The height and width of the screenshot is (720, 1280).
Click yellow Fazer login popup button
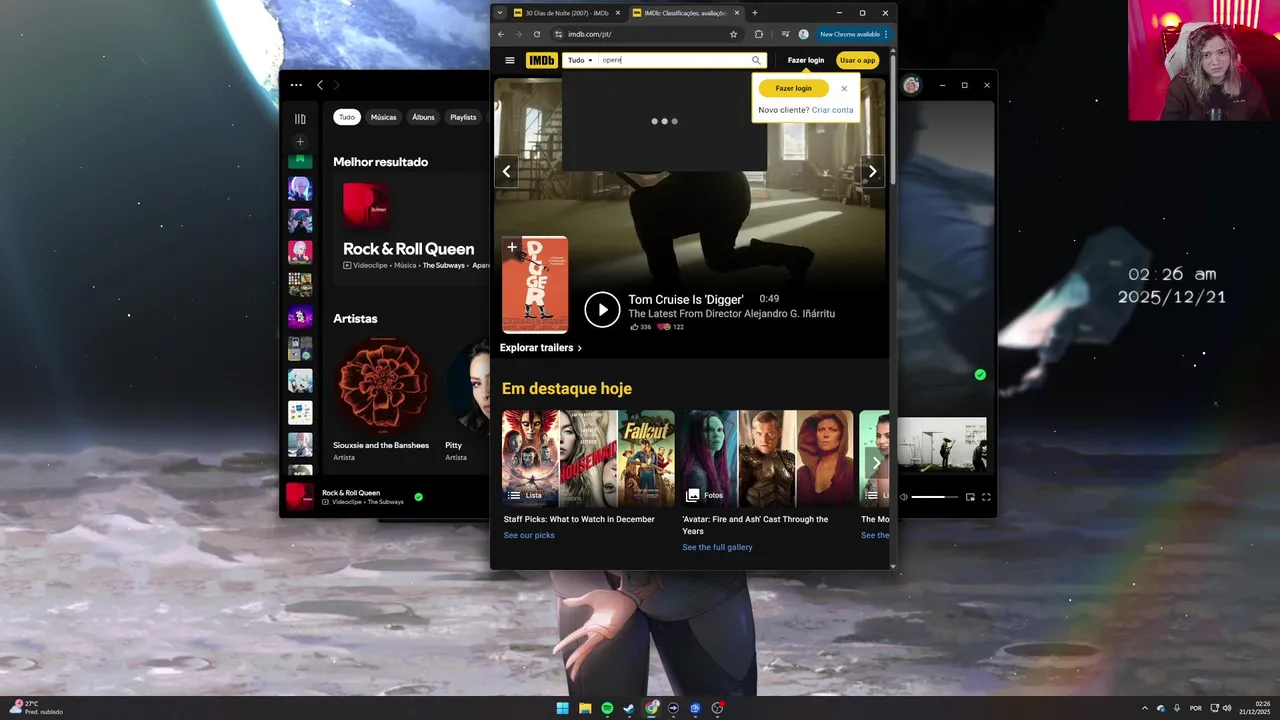[x=793, y=88]
